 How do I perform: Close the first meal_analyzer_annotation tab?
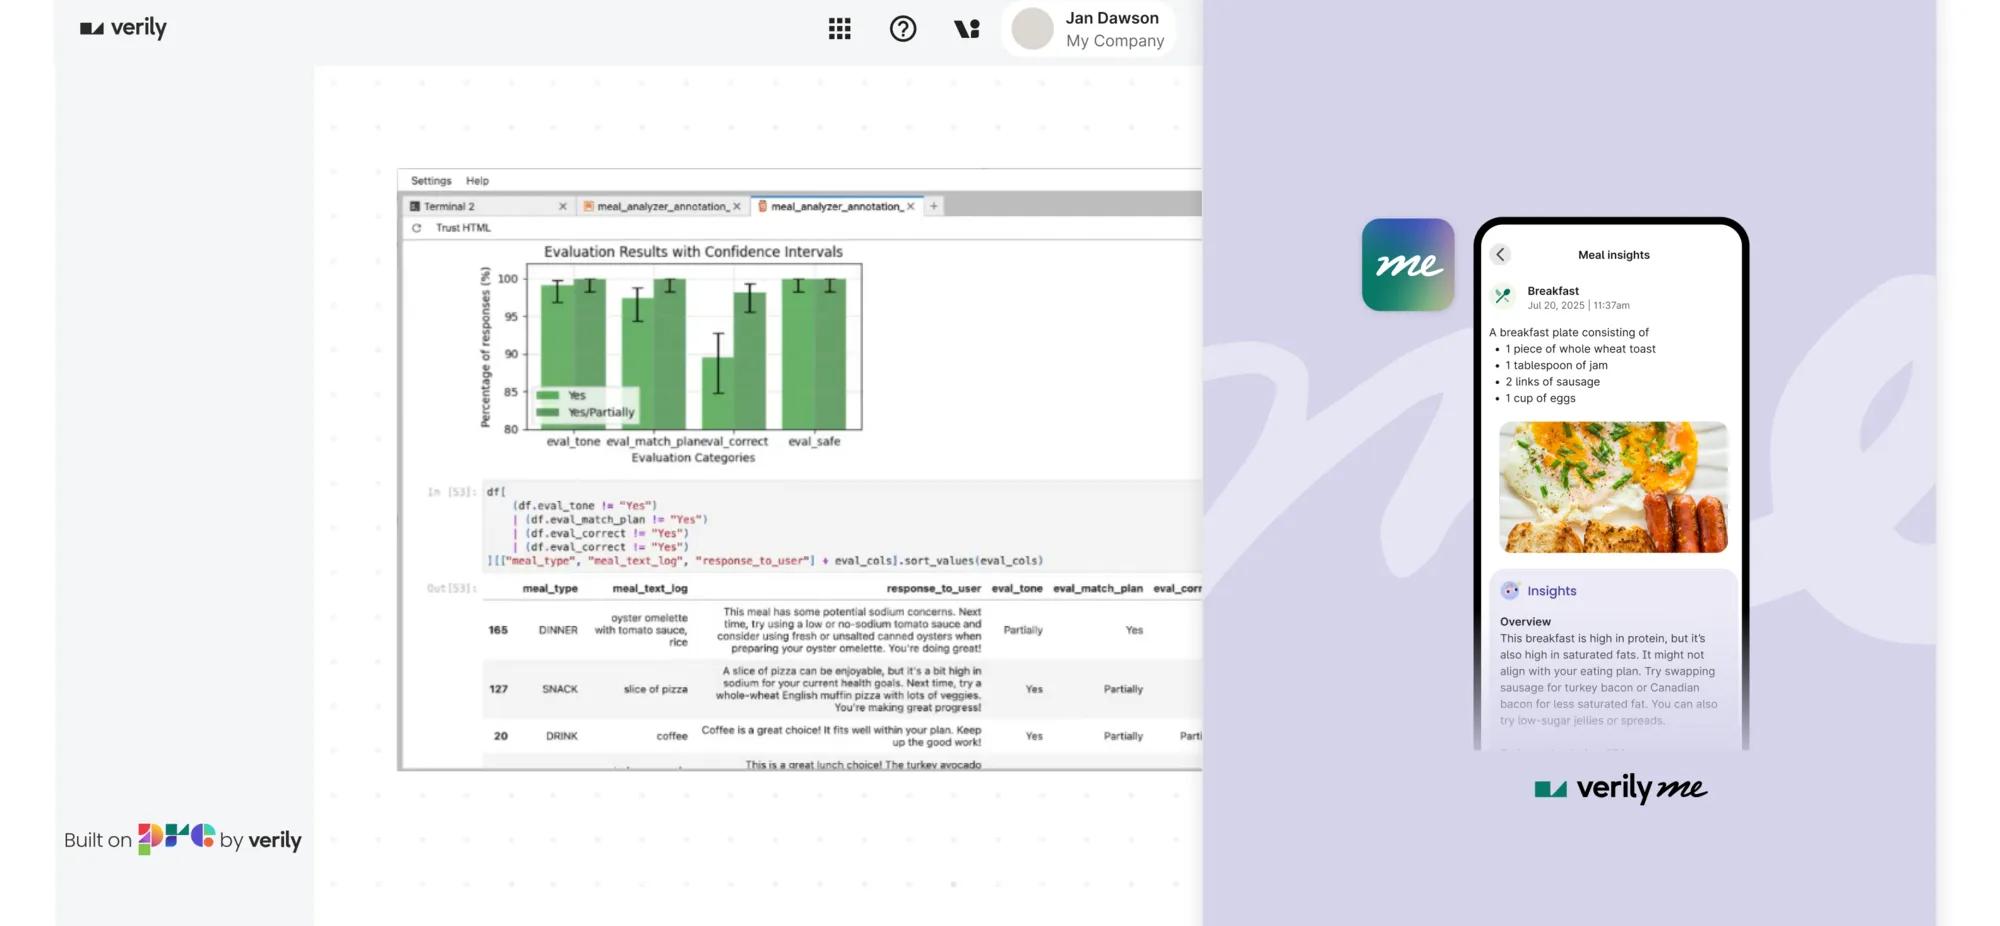pyautogui.click(x=738, y=206)
